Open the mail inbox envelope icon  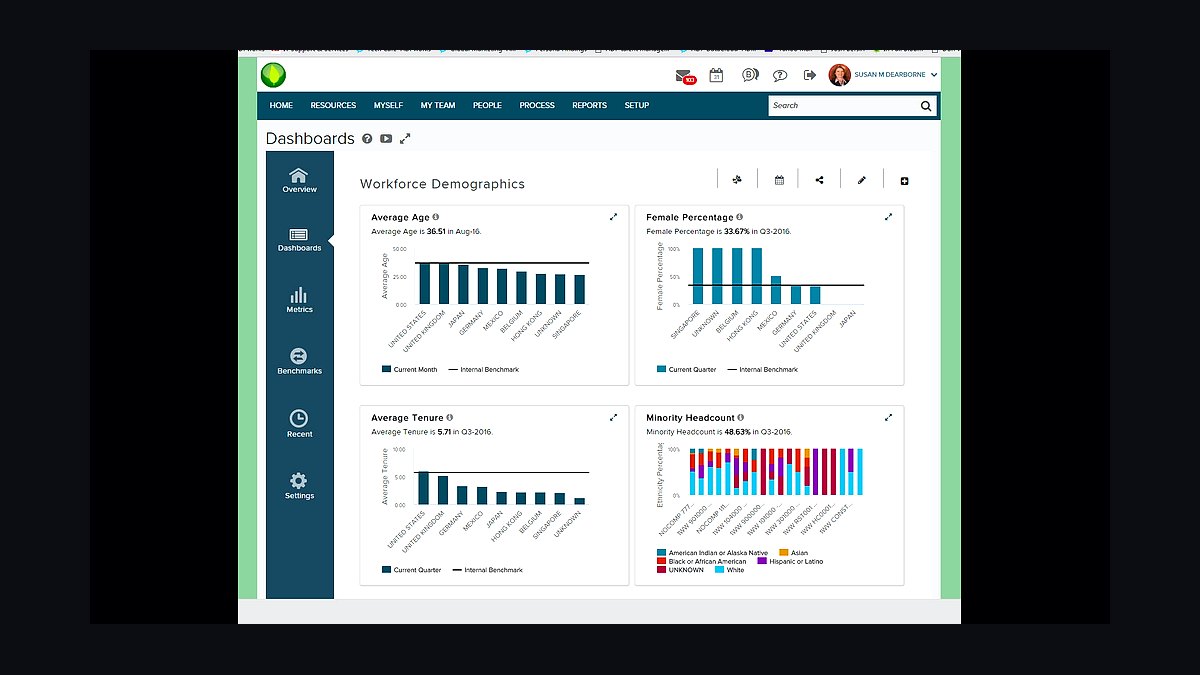[x=684, y=75]
